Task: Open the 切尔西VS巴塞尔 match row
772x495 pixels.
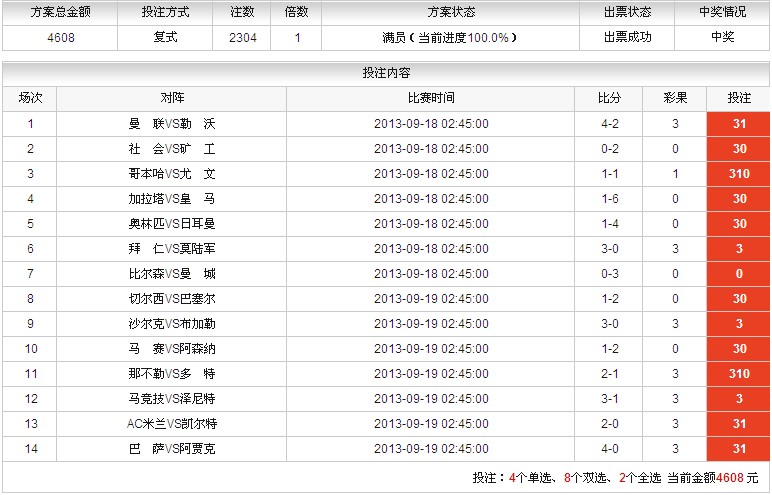Action: [171, 299]
